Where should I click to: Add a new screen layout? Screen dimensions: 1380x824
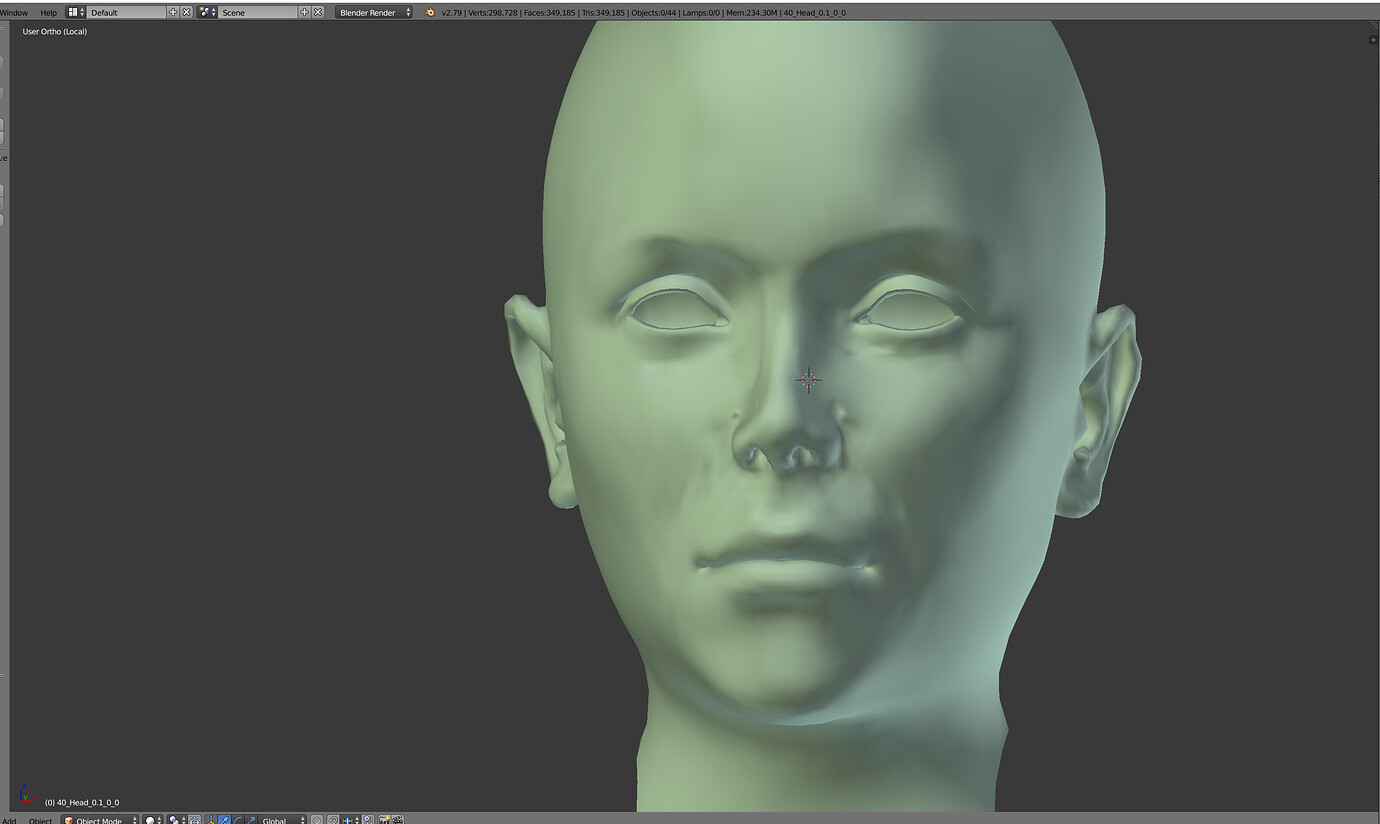pyautogui.click(x=173, y=12)
